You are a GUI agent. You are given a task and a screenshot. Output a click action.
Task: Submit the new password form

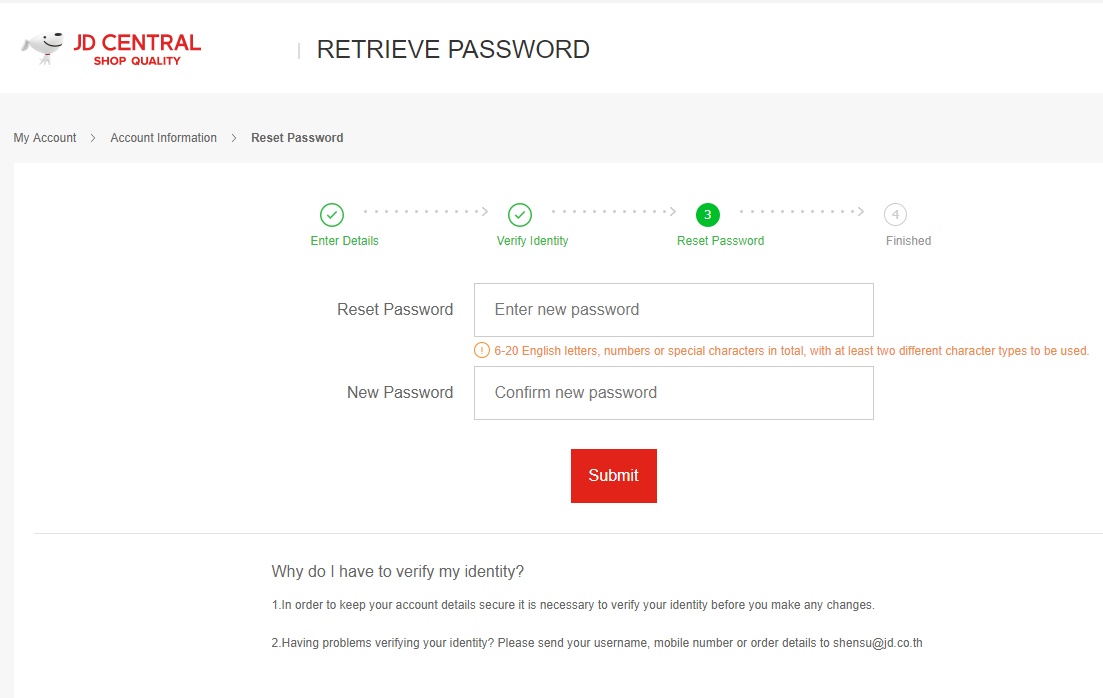[613, 476]
